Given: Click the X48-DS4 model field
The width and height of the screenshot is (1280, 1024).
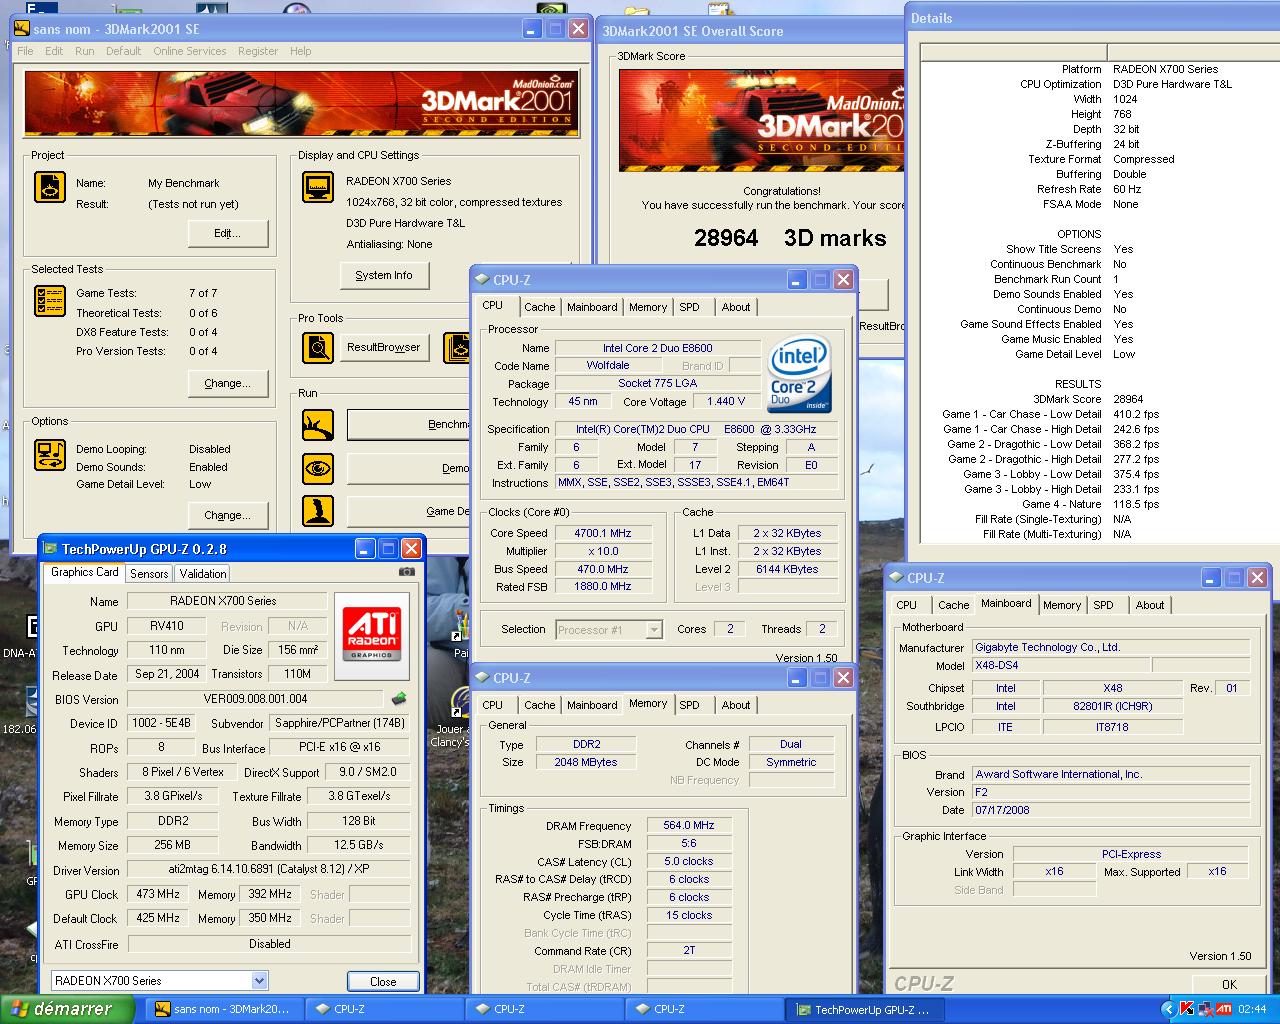Looking at the screenshot, I should [x=1061, y=665].
